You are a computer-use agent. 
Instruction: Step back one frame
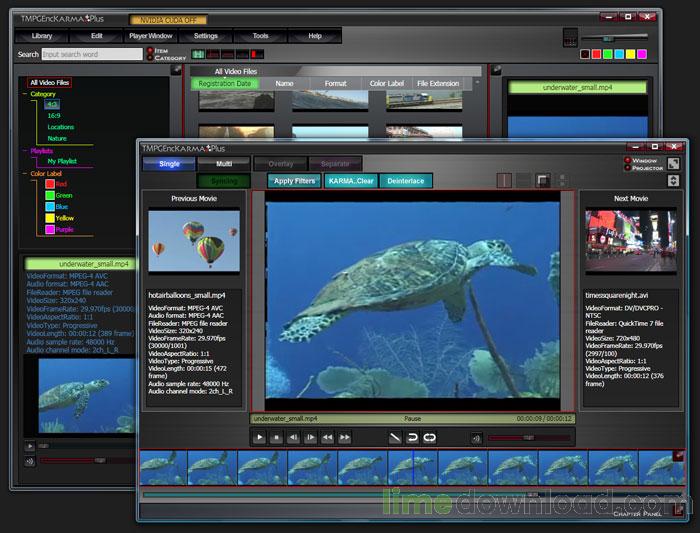(x=293, y=437)
